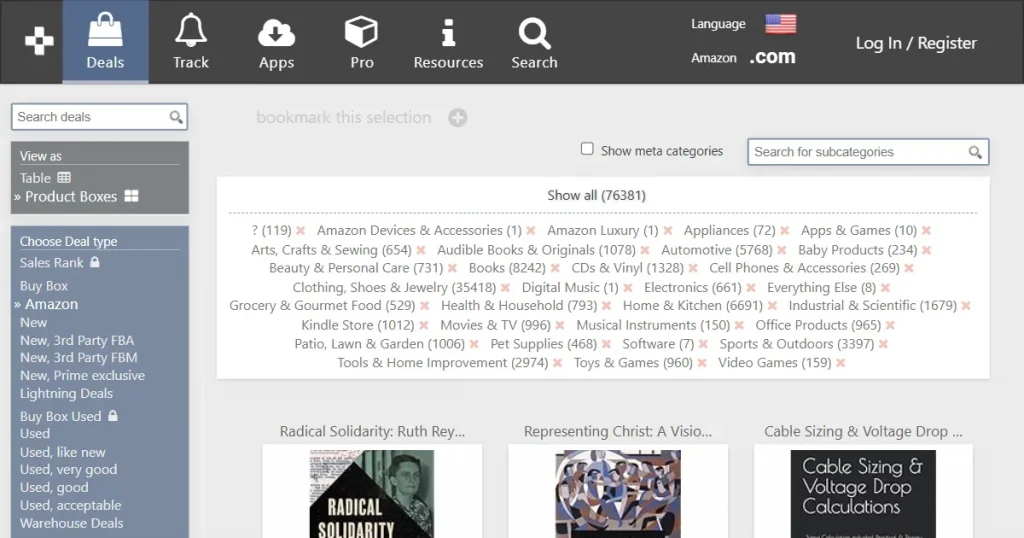
Task: Remove the Books category with its x icon
Action: point(554,269)
